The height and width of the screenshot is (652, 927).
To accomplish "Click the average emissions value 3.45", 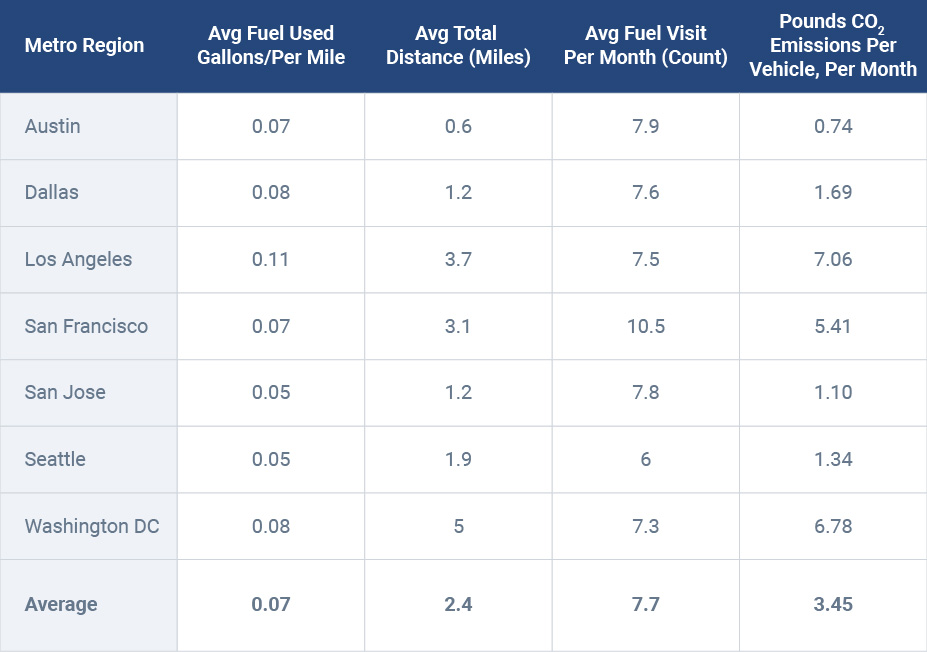I will (x=833, y=604).
